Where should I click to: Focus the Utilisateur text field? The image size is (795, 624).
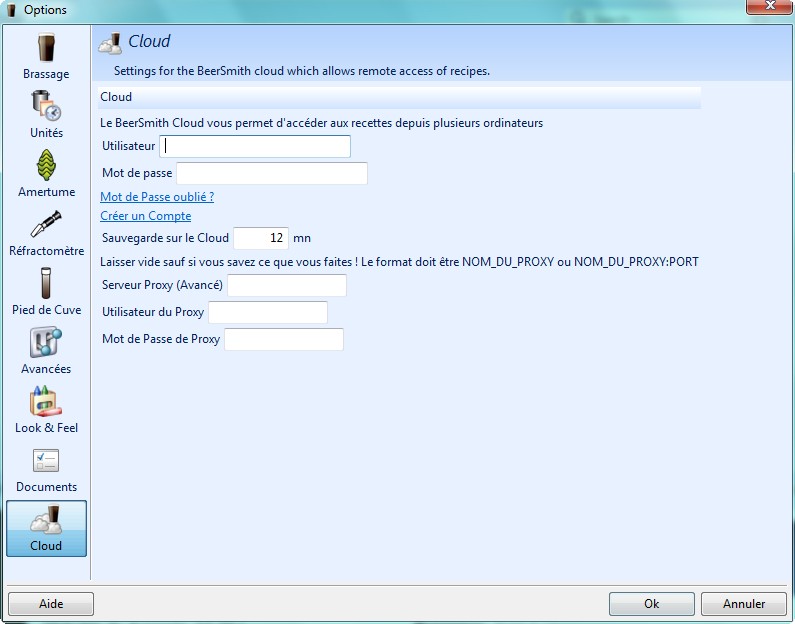point(256,146)
